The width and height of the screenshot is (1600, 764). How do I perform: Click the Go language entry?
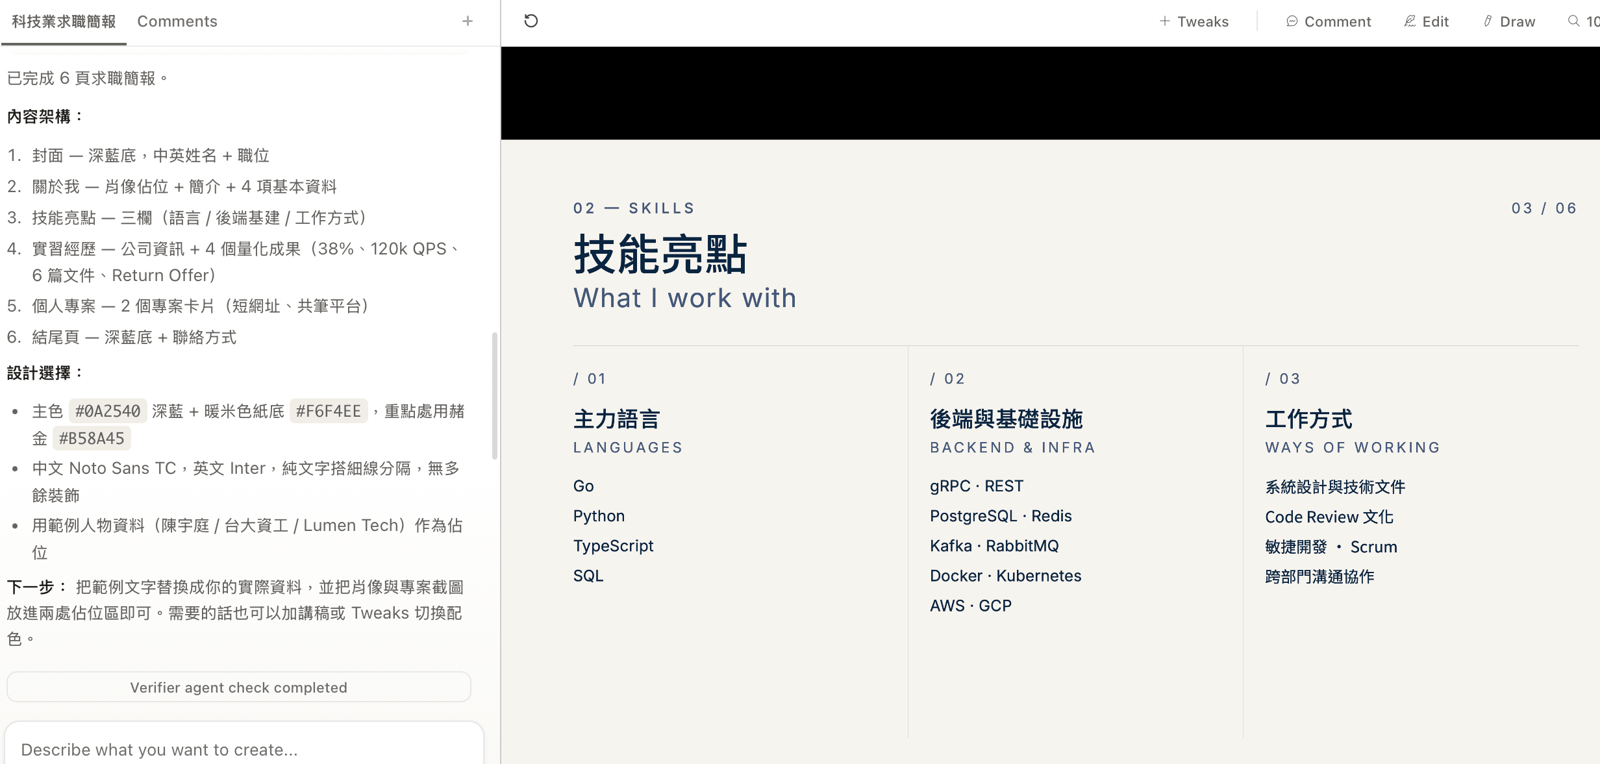[x=584, y=486]
